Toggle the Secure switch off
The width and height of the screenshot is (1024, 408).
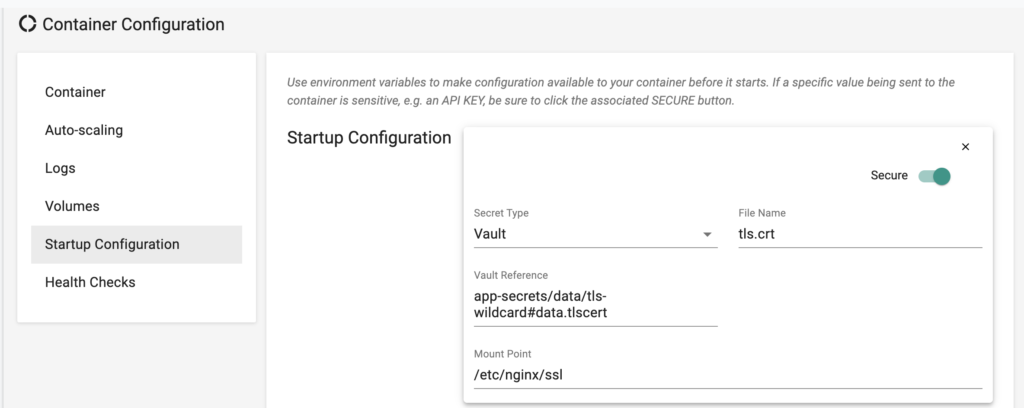coord(934,176)
